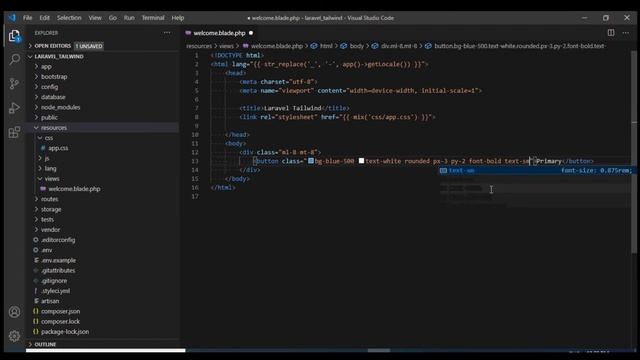
Task: Open the Help menu
Action: tap(178, 18)
